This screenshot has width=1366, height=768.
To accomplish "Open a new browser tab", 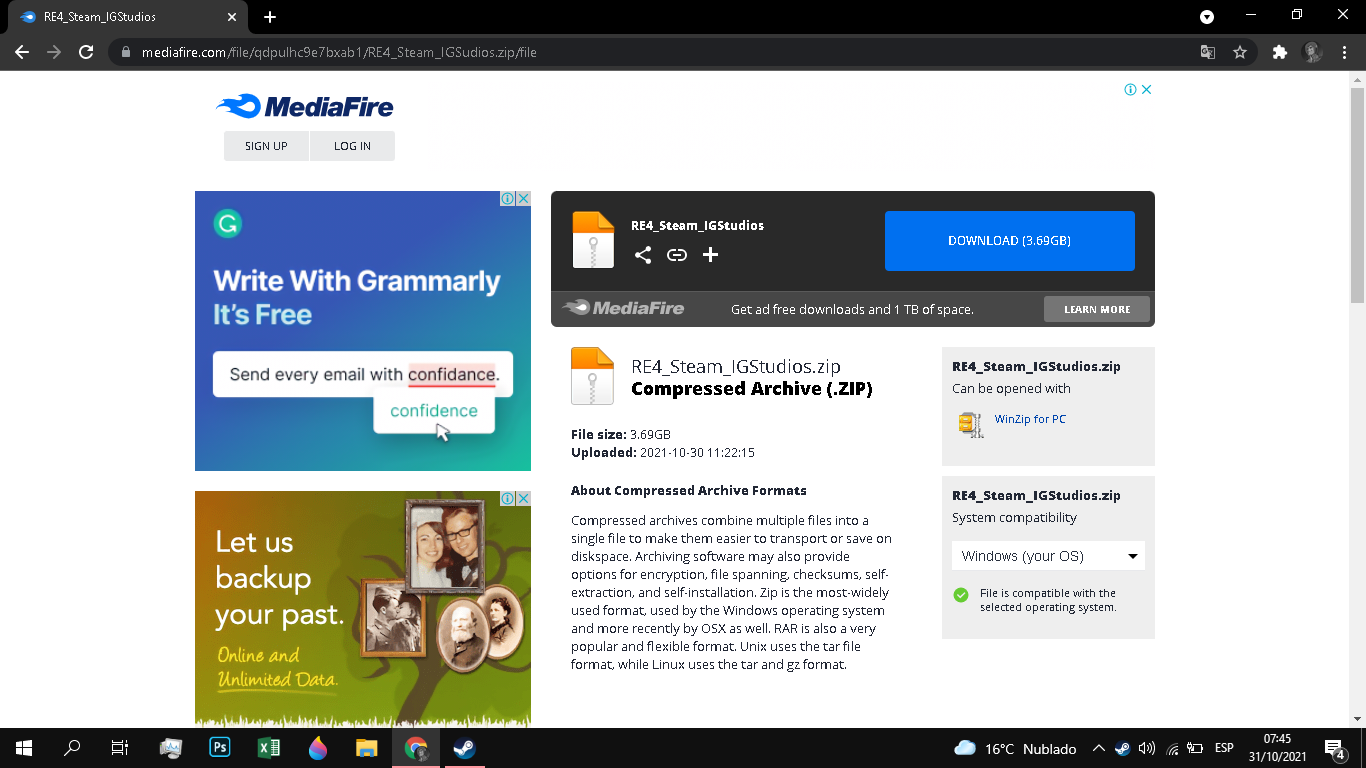I will click(x=270, y=17).
